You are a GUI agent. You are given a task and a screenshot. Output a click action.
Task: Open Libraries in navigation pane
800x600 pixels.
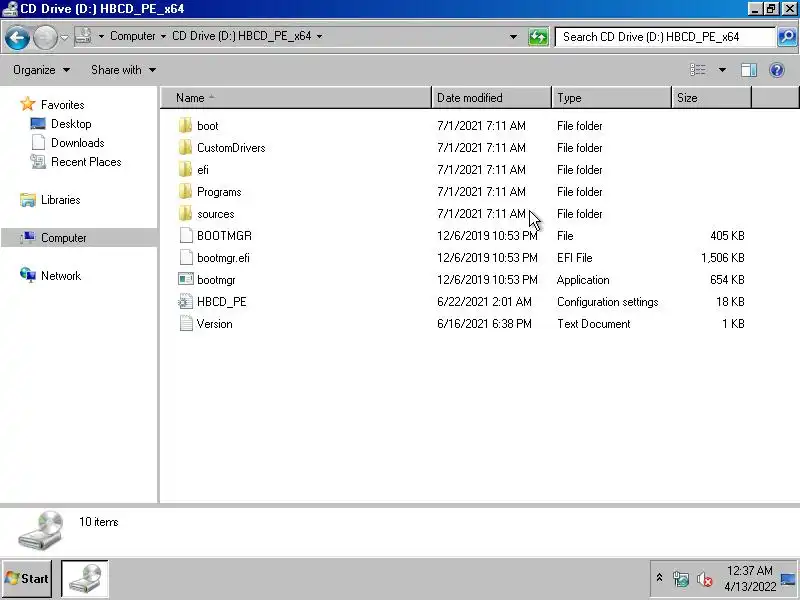pyautogui.click(x=61, y=200)
